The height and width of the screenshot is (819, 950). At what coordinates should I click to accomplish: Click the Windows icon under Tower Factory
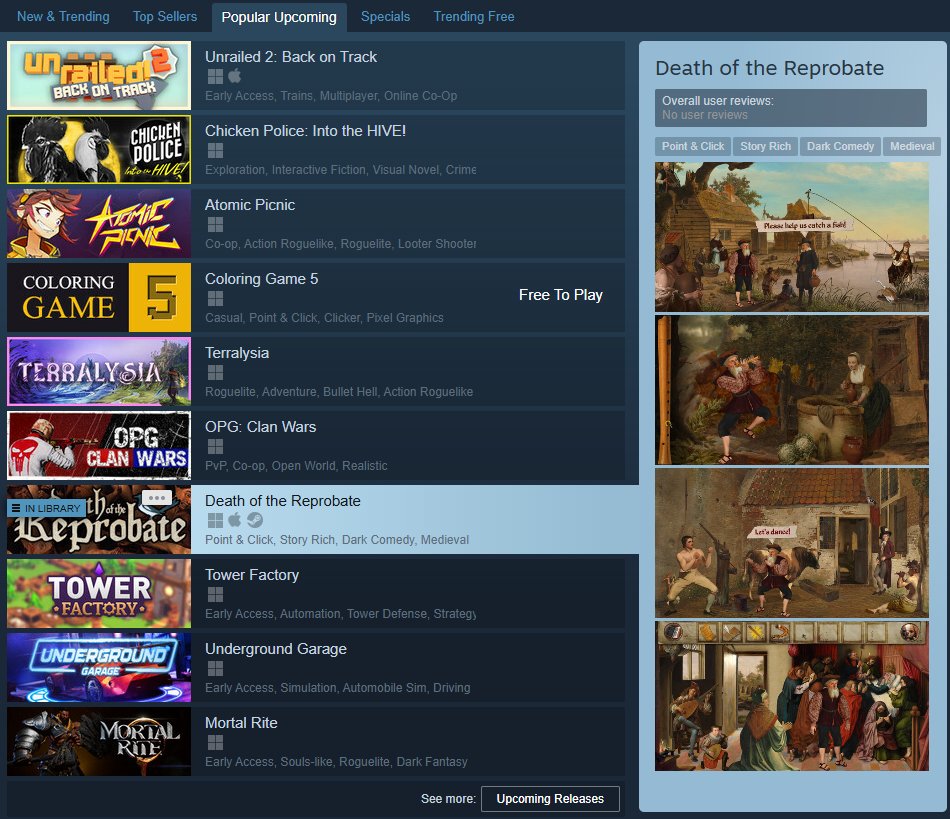click(x=215, y=594)
